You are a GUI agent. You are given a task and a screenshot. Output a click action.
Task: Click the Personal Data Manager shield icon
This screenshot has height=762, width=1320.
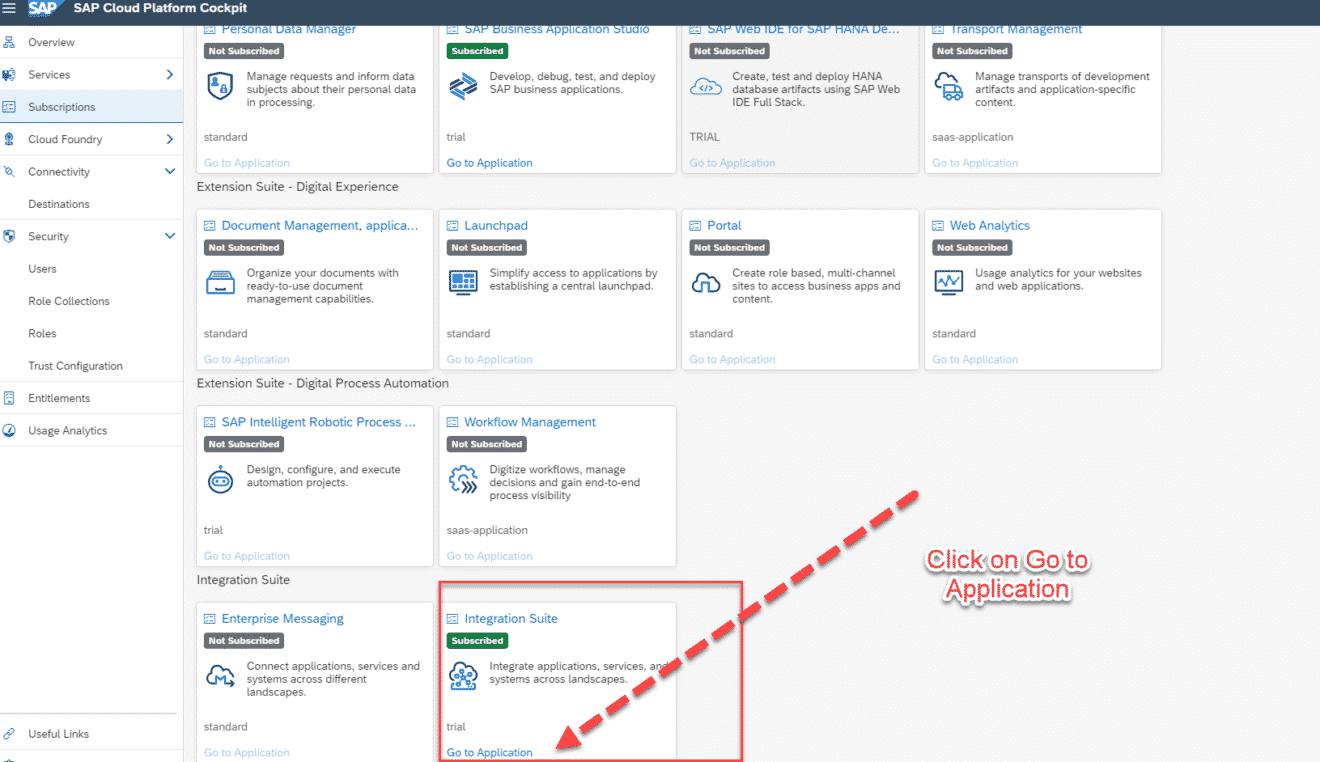(x=220, y=84)
